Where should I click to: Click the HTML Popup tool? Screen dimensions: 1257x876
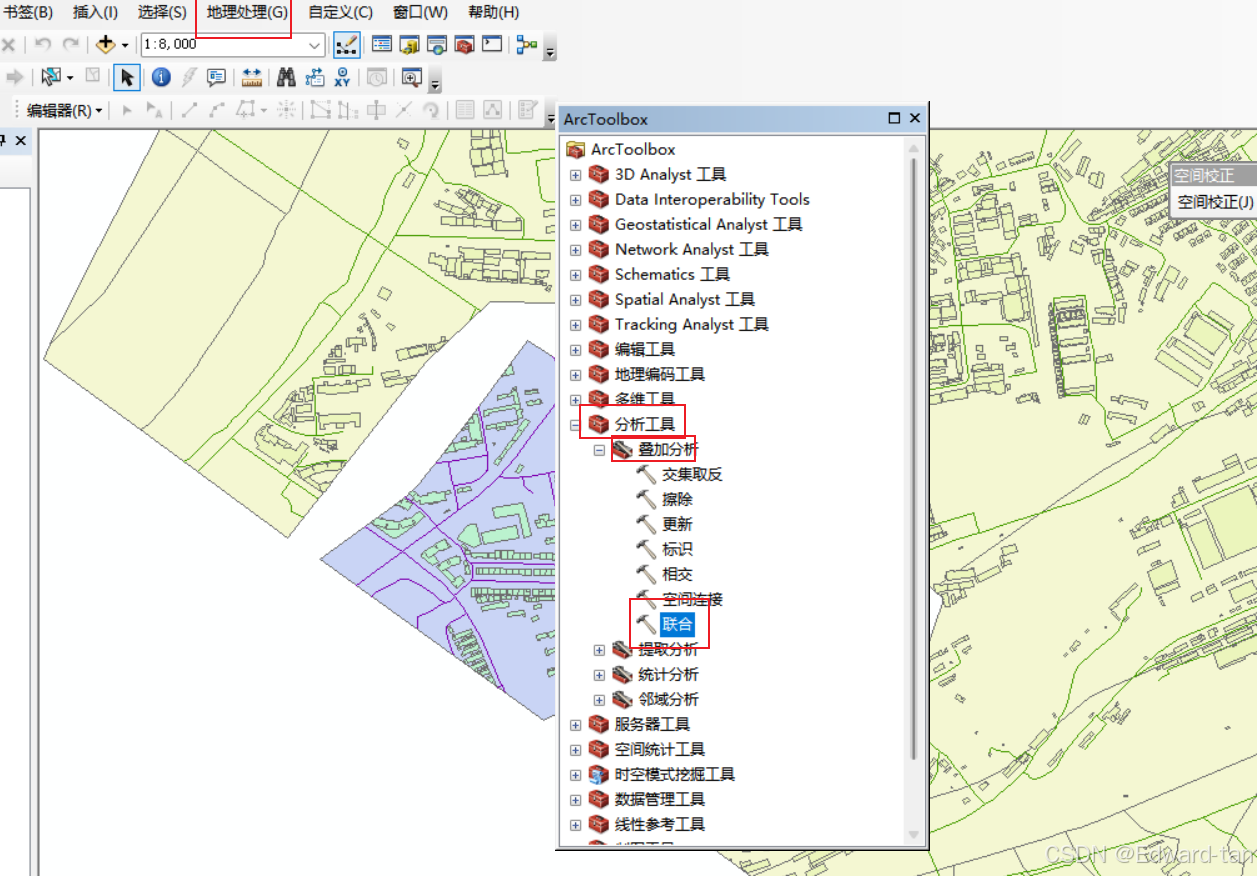click(x=216, y=77)
